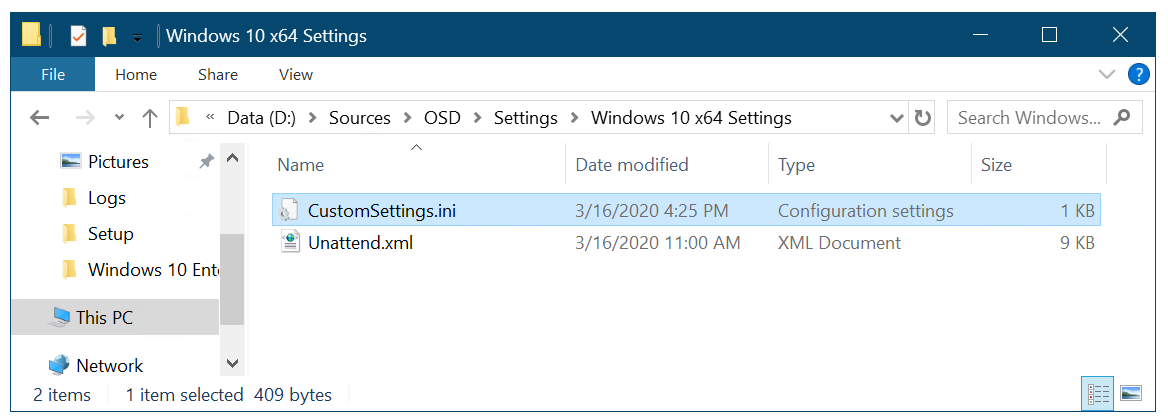The width and height of the screenshot is (1168, 418).
Task: Go up one folder level arrow
Action: 150,118
